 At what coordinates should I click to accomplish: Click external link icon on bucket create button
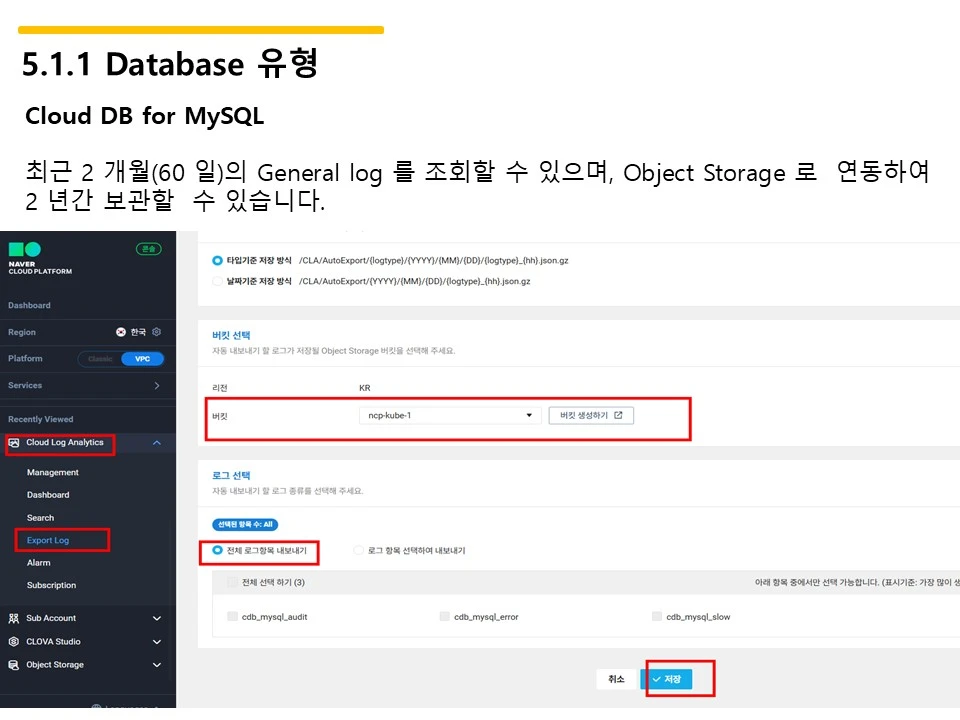point(618,415)
